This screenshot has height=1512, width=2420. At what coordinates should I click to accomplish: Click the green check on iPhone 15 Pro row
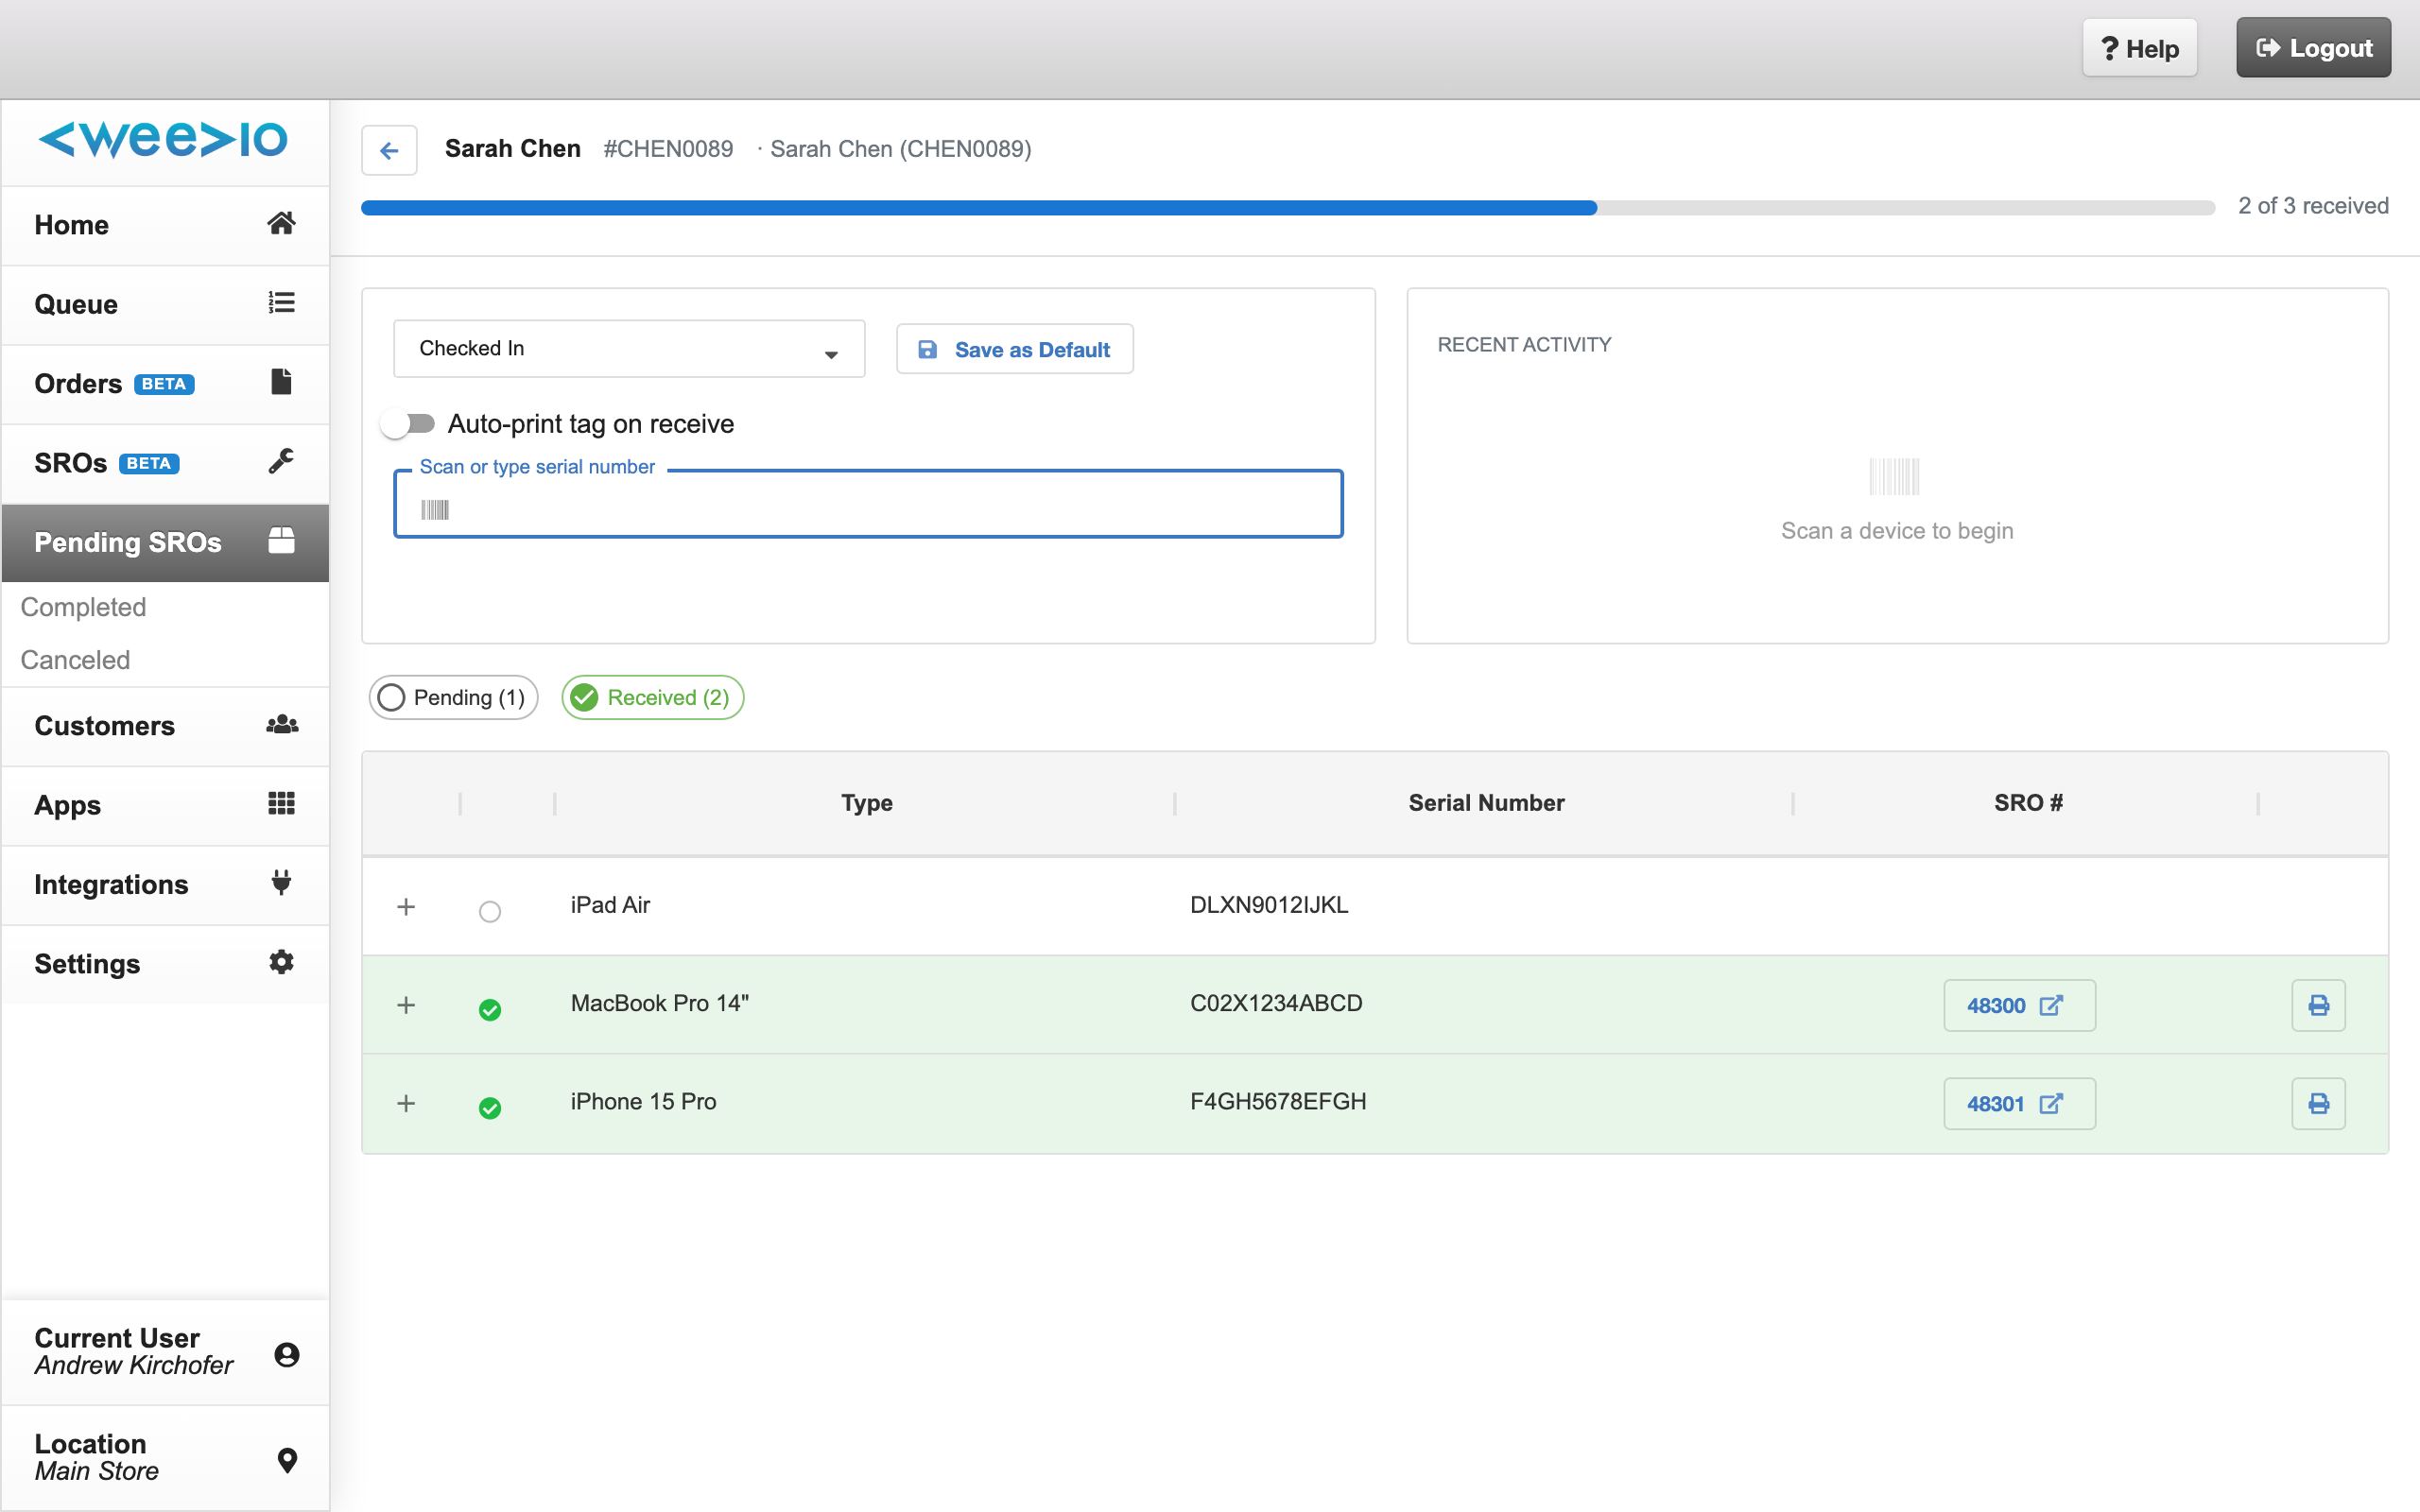click(x=490, y=1108)
